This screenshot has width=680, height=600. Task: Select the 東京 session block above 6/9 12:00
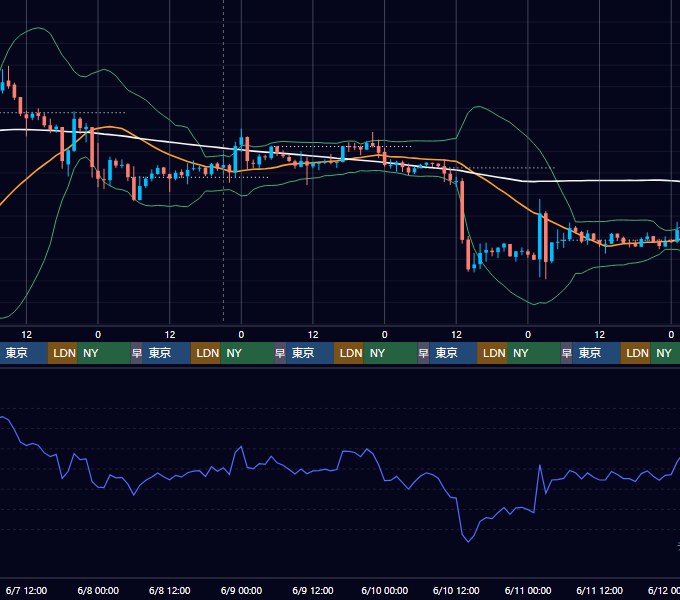tap(310, 353)
